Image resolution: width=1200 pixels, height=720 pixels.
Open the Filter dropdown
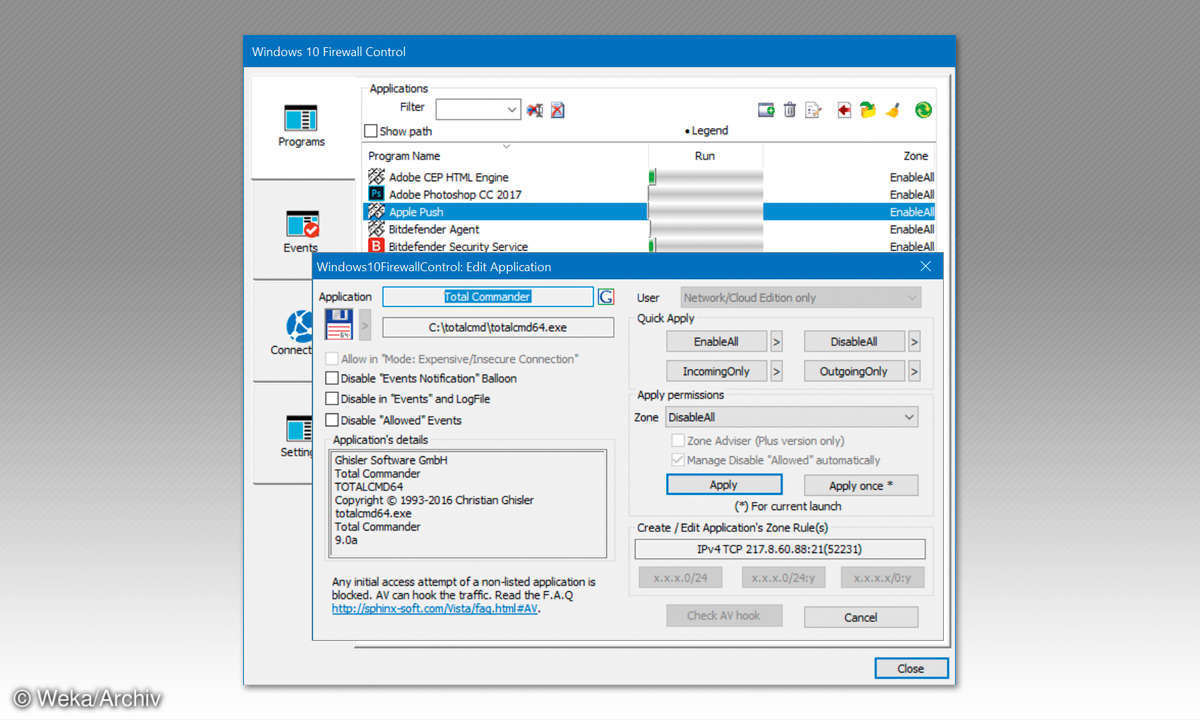point(478,109)
